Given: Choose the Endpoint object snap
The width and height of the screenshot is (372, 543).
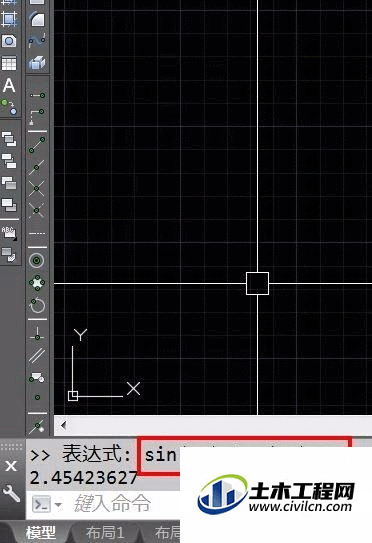Looking at the screenshot, I should [x=37, y=145].
